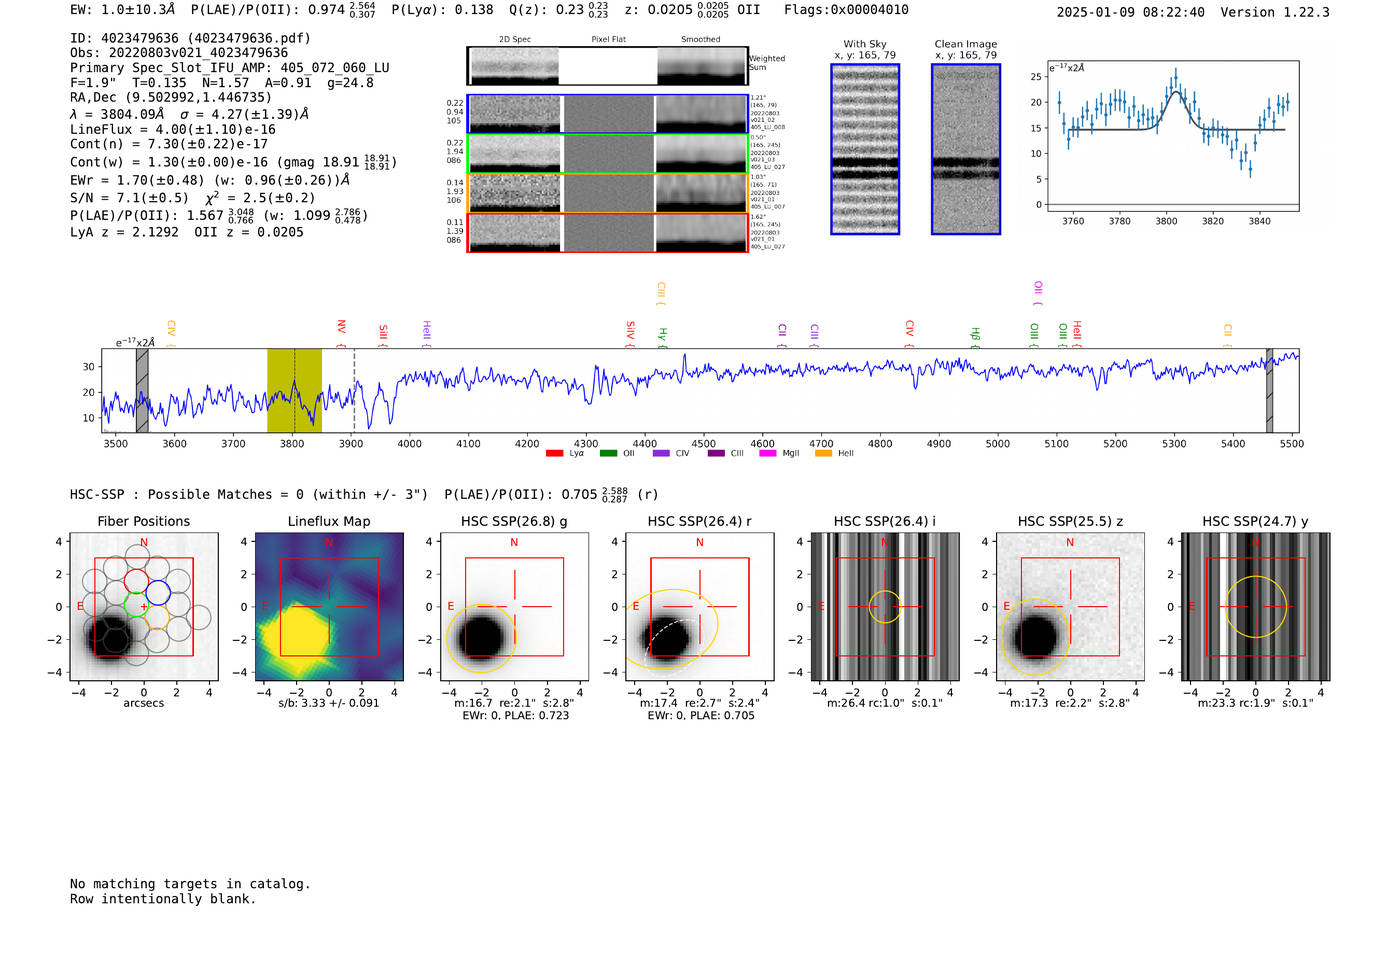Click the Smoothed column header
The image size is (1400, 953).
tap(700, 40)
